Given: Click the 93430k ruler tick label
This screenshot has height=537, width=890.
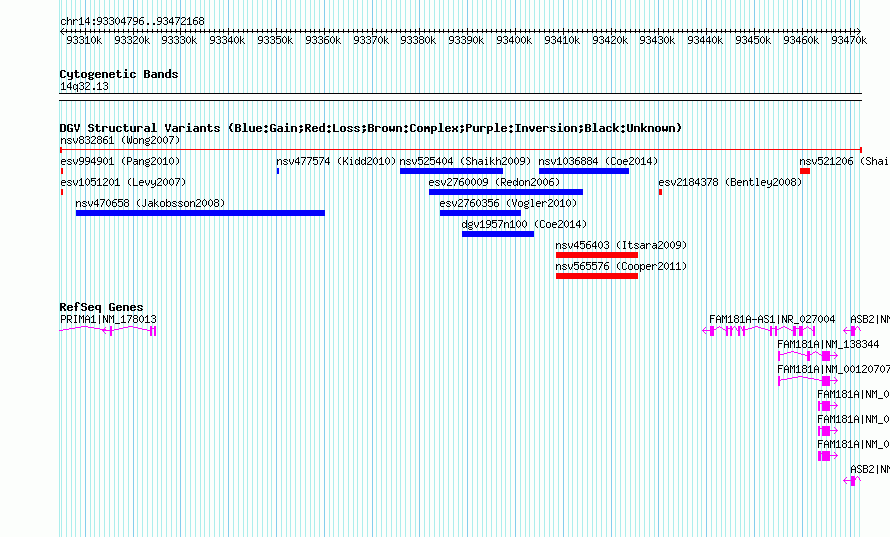Looking at the screenshot, I should click(657, 41).
